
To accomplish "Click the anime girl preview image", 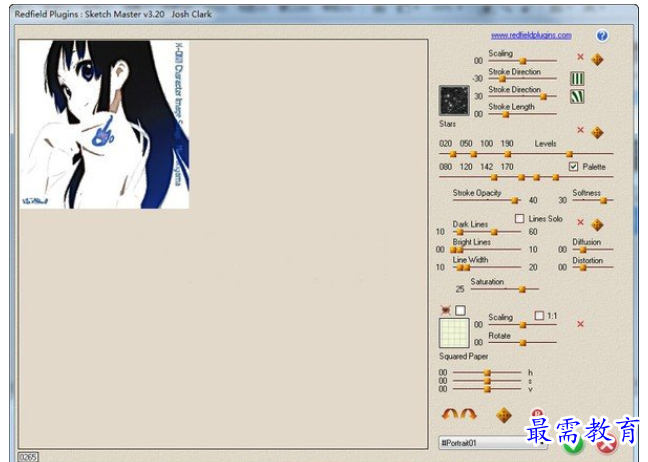I will coord(105,124).
